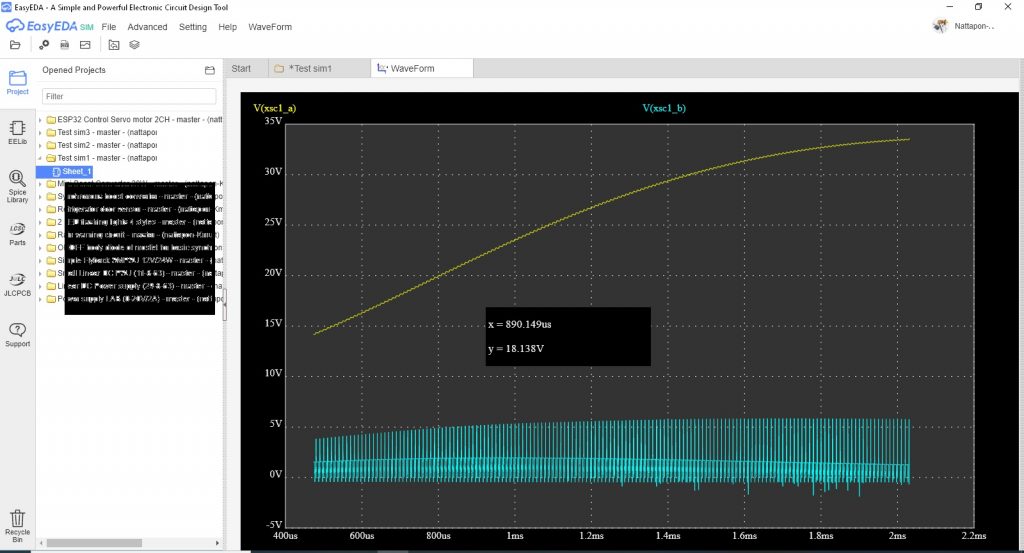Expand ESP32 Control Servo motor 2CH project
This screenshot has height=553, width=1024.
tap(40, 120)
